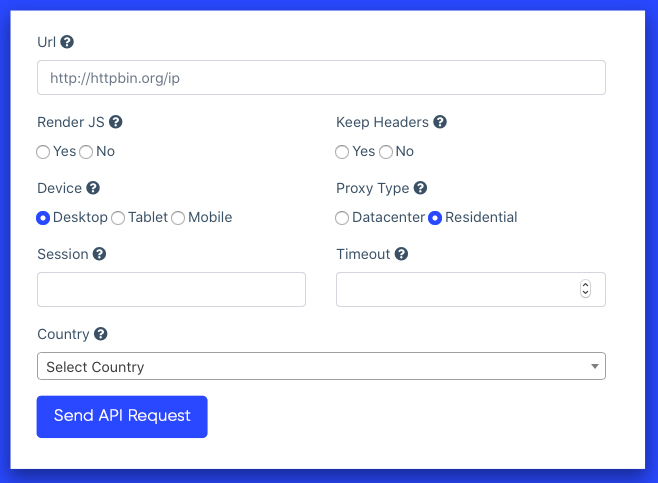Choose No under Keep Headers
This screenshot has width=658, height=483.
click(x=386, y=152)
